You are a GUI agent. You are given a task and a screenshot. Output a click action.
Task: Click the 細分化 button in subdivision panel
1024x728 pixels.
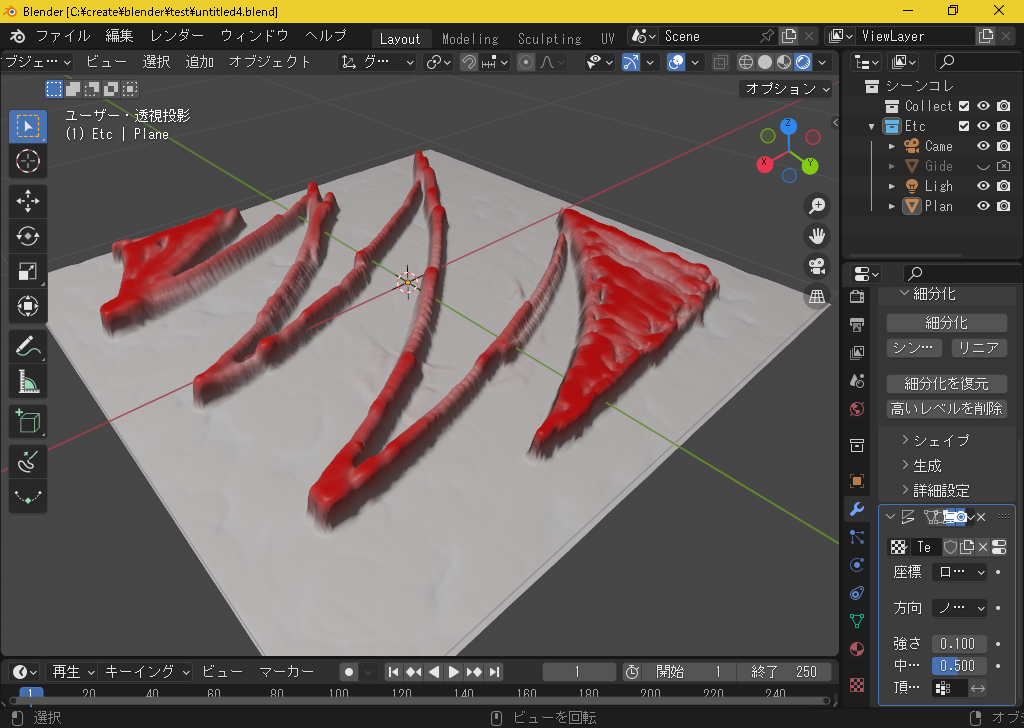pyautogui.click(x=946, y=322)
